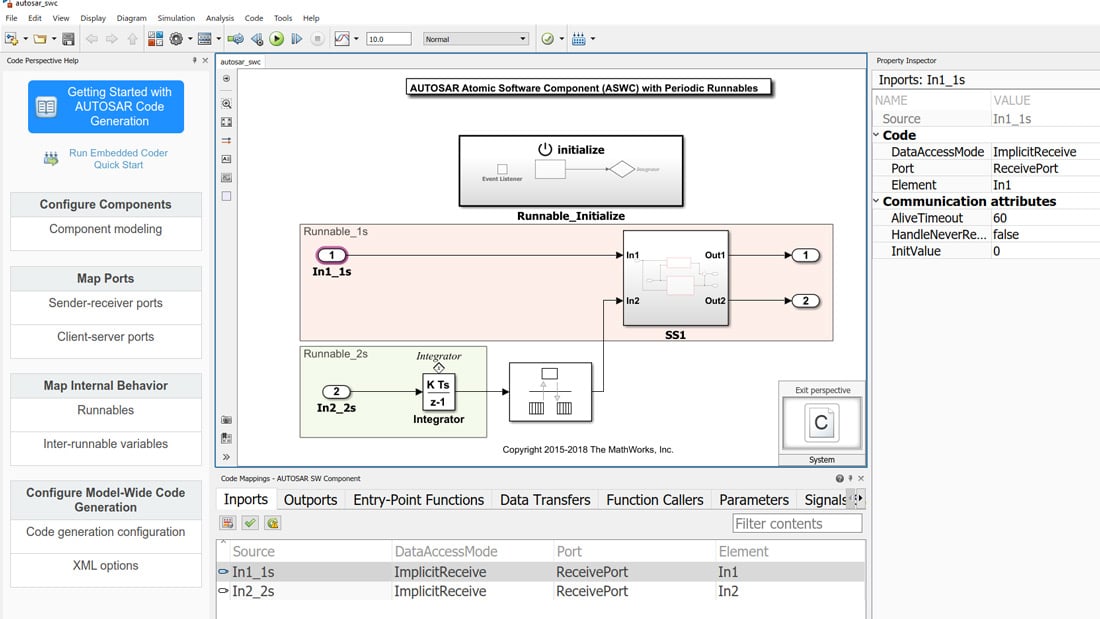Toggle HandleNeverReceived from false
Image resolution: width=1100 pixels, height=619 pixels.
coord(1003,234)
